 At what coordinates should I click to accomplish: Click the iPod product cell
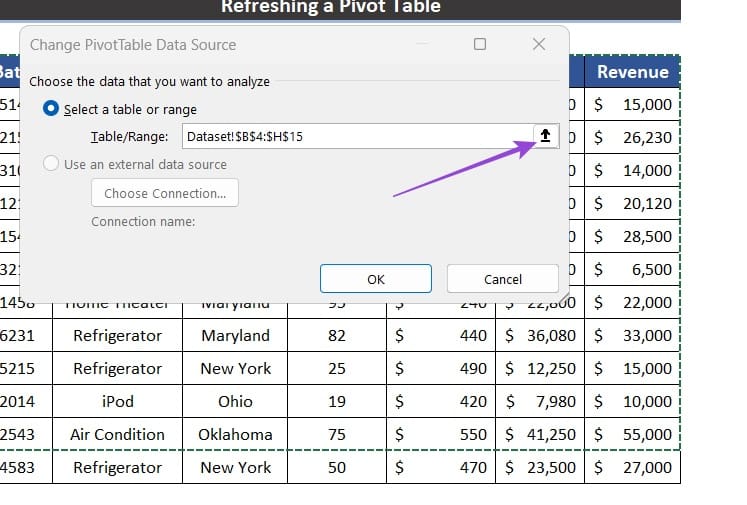point(117,401)
